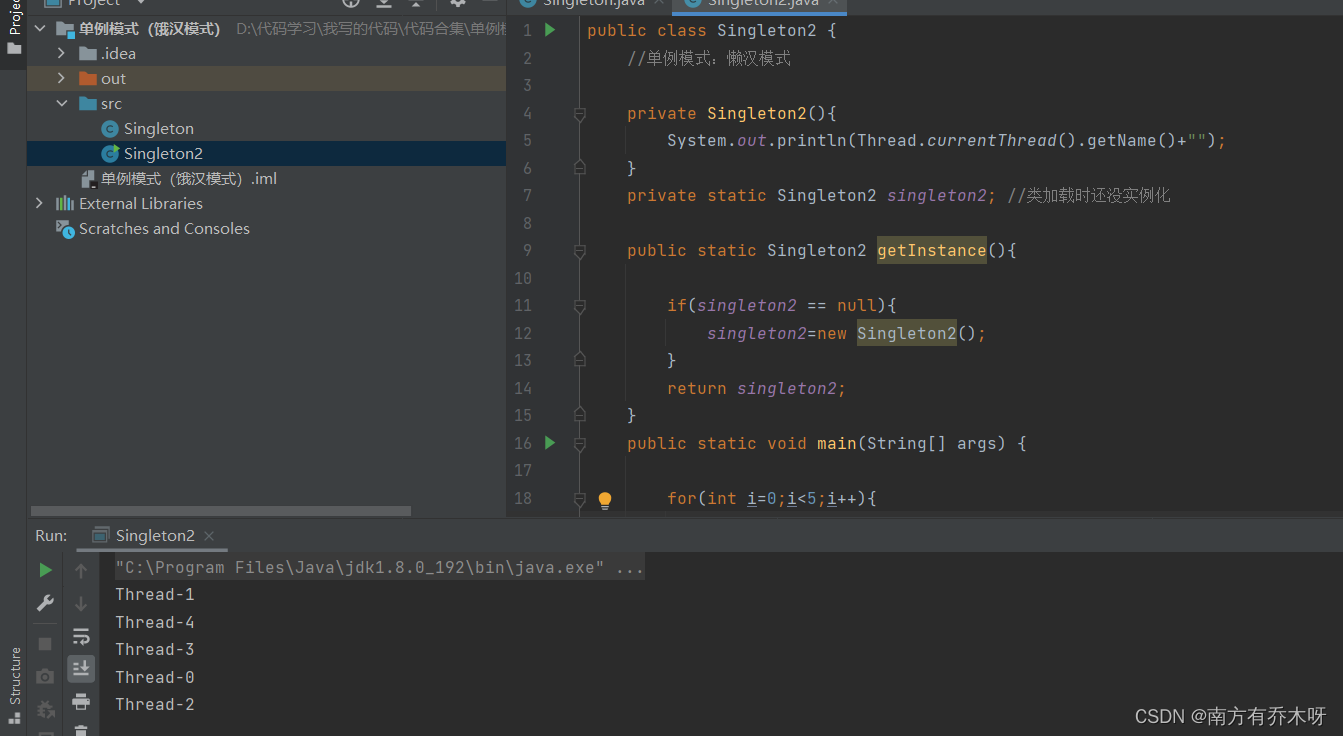This screenshot has width=1343, height=736.
Task: Switch to the Singleton.java tab
Action: [589, 4]
